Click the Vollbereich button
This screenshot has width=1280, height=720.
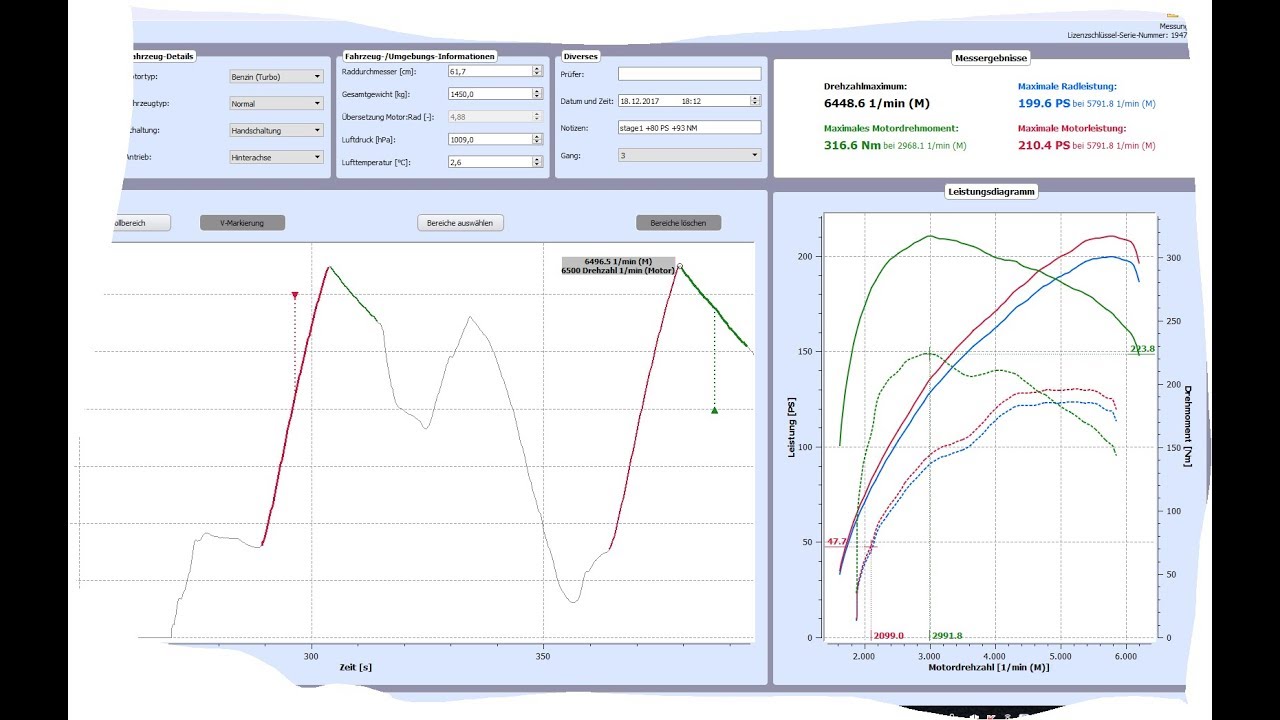coord(140,223)
